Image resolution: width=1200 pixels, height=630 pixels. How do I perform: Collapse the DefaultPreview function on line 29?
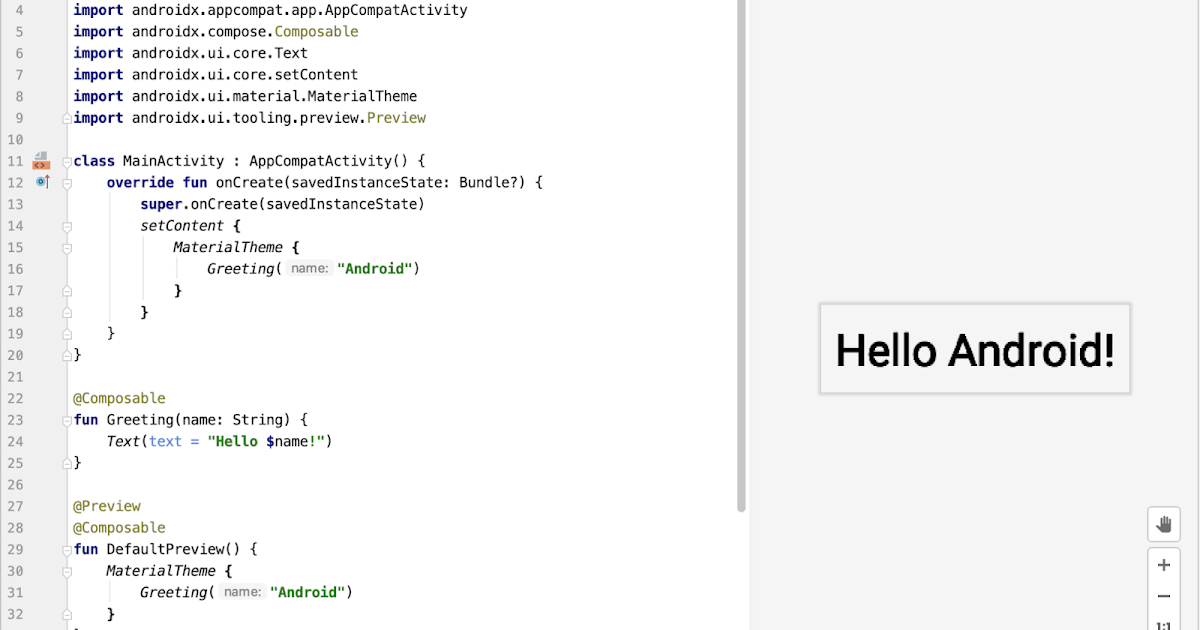point(67,549)
